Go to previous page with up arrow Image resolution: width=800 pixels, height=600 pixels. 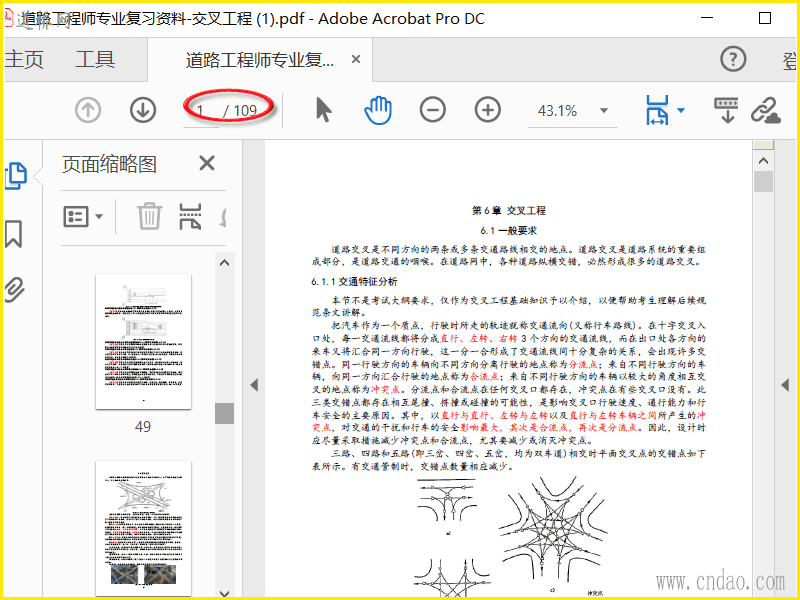point(88,110)
